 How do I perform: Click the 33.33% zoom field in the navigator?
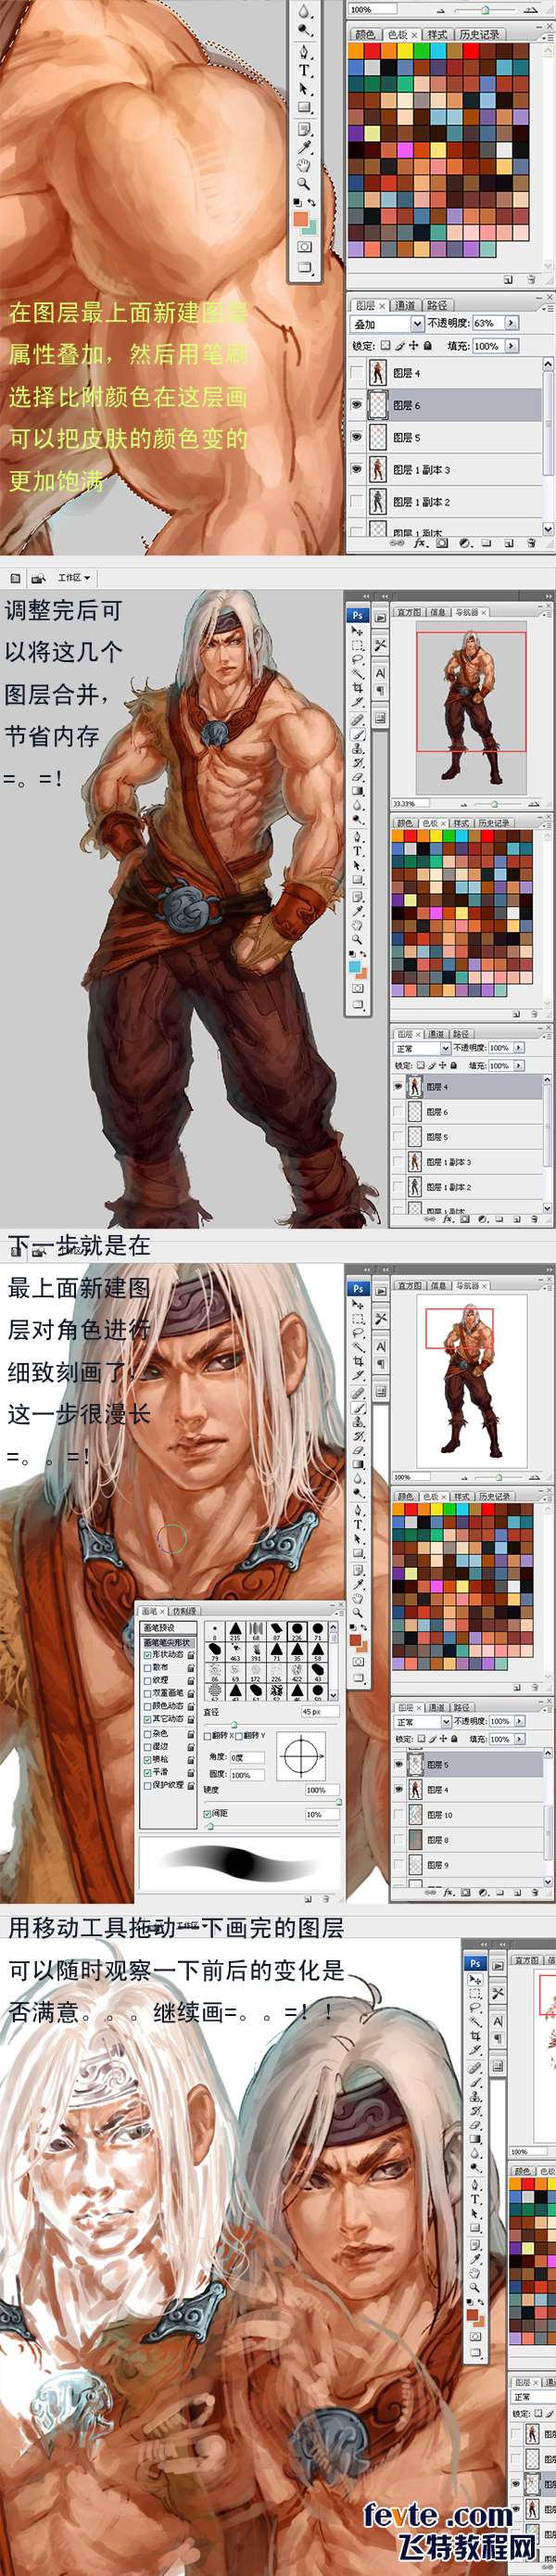click(x=411, y=803)
